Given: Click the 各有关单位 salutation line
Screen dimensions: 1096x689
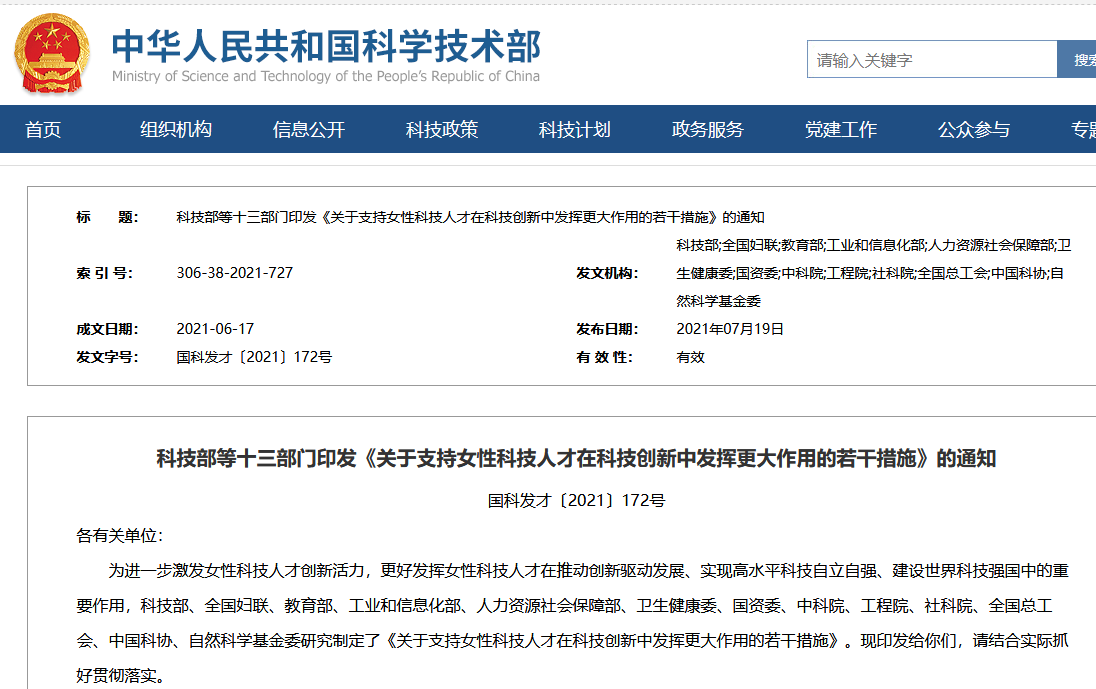Looking at the screenshot, I should (119, 536).
